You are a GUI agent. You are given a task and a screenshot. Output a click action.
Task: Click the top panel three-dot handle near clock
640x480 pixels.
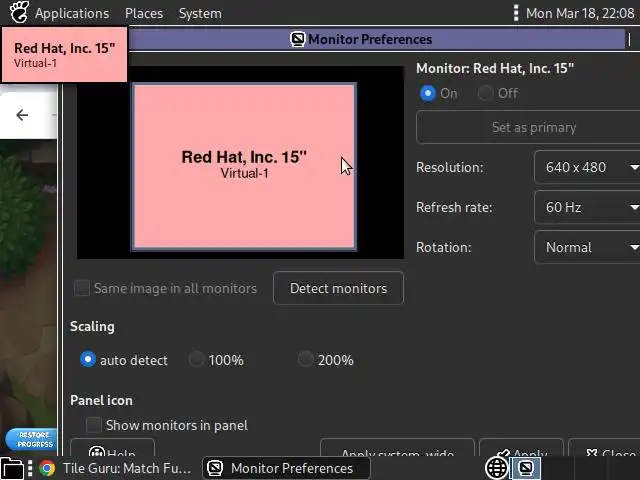pyautogui.click(x=516, y=13)
